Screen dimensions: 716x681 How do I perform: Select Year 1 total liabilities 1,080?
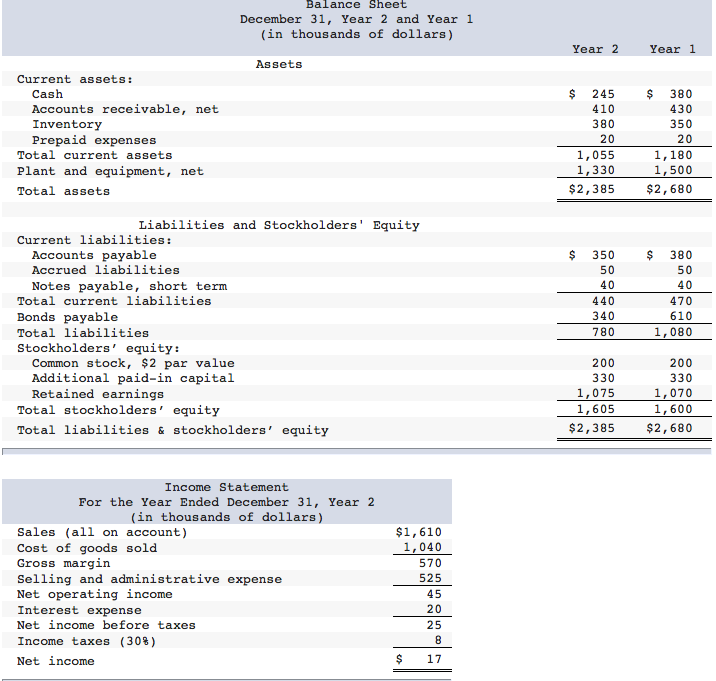[x=673, y=332]
